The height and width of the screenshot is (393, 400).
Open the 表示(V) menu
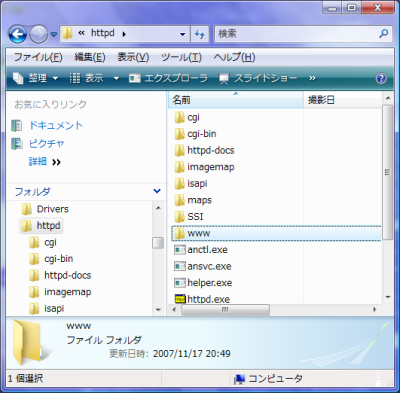pyautogui.click(x=133, y=57)
